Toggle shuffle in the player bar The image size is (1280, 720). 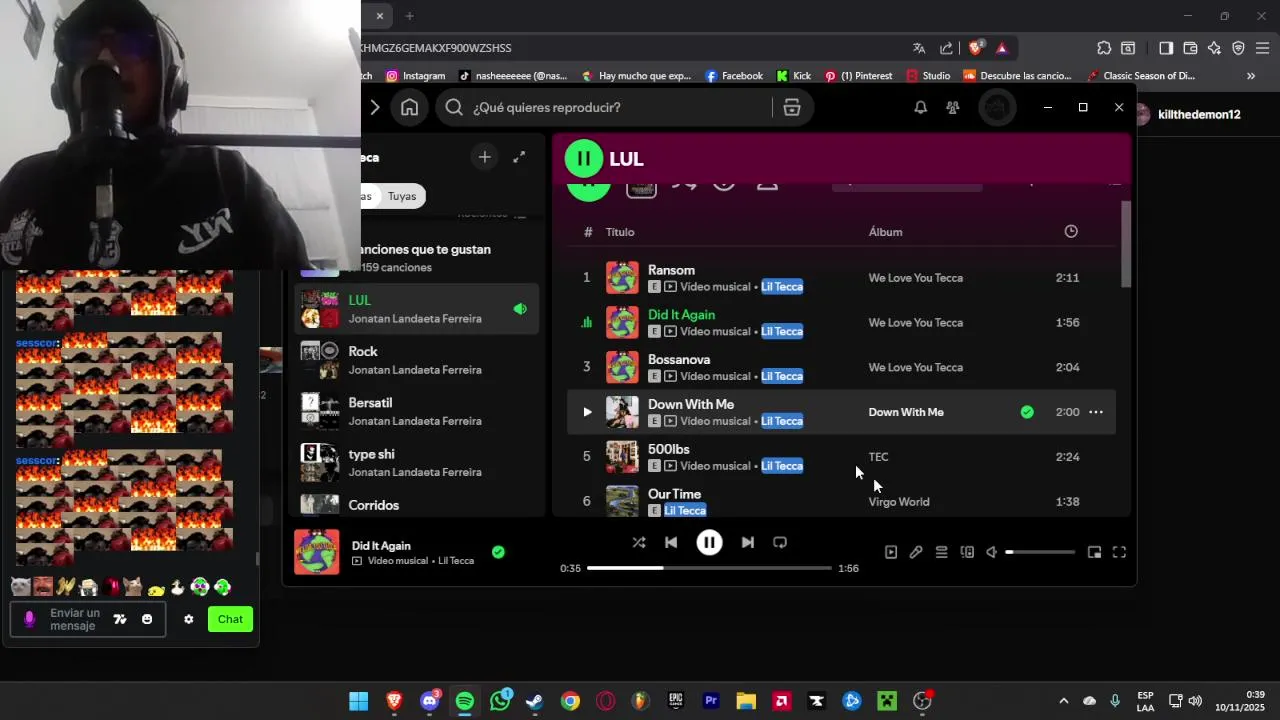639,542
